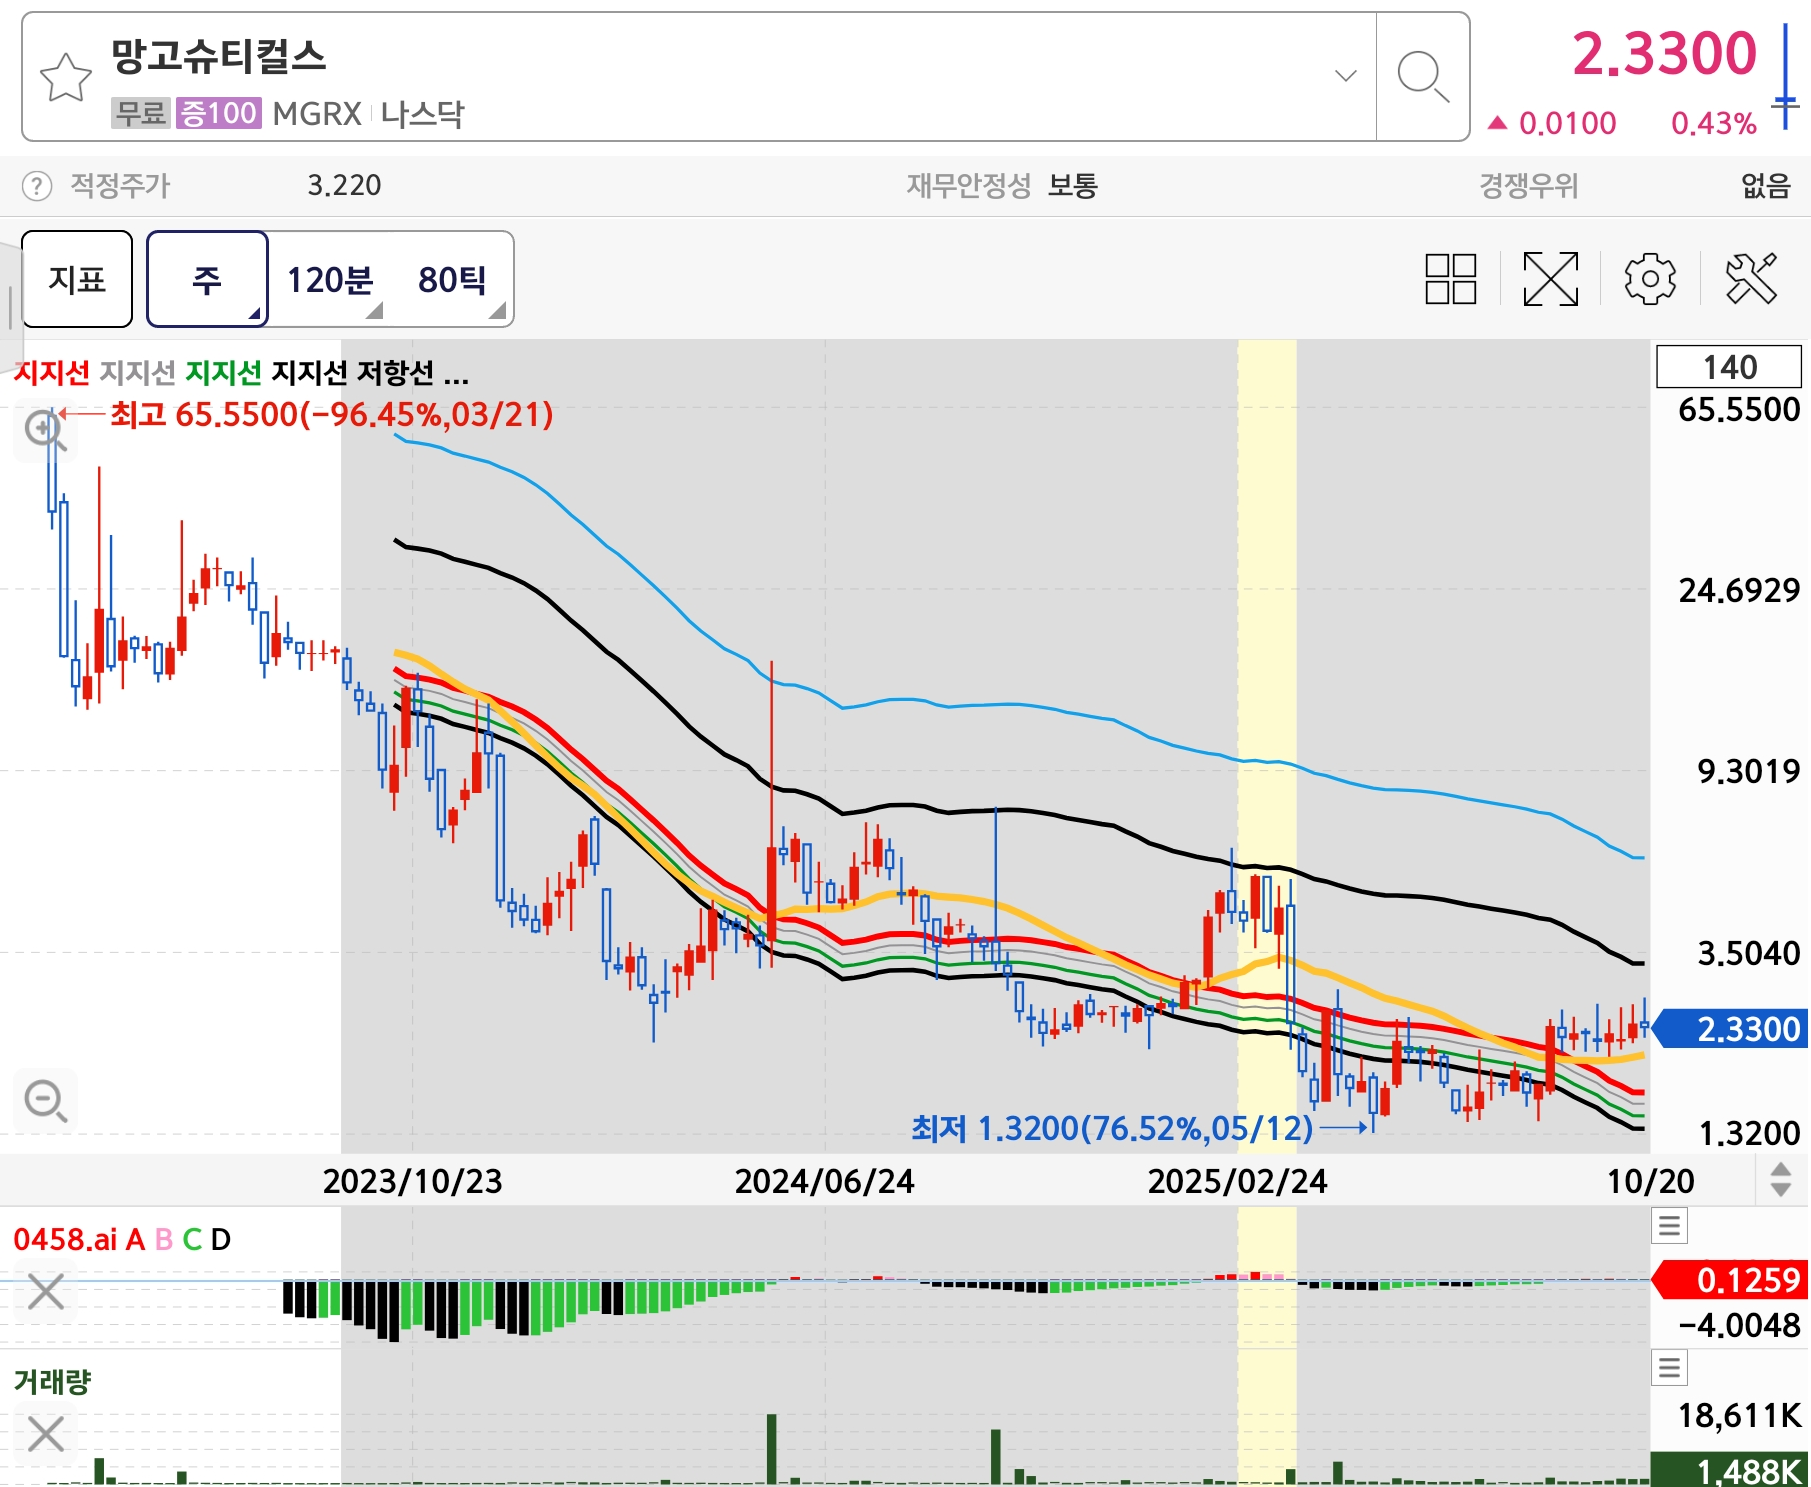The height and width of the screenshot is (1487, 1811).
Task: Open the 80틱 dropdown triangle
Action: (498, 311)
